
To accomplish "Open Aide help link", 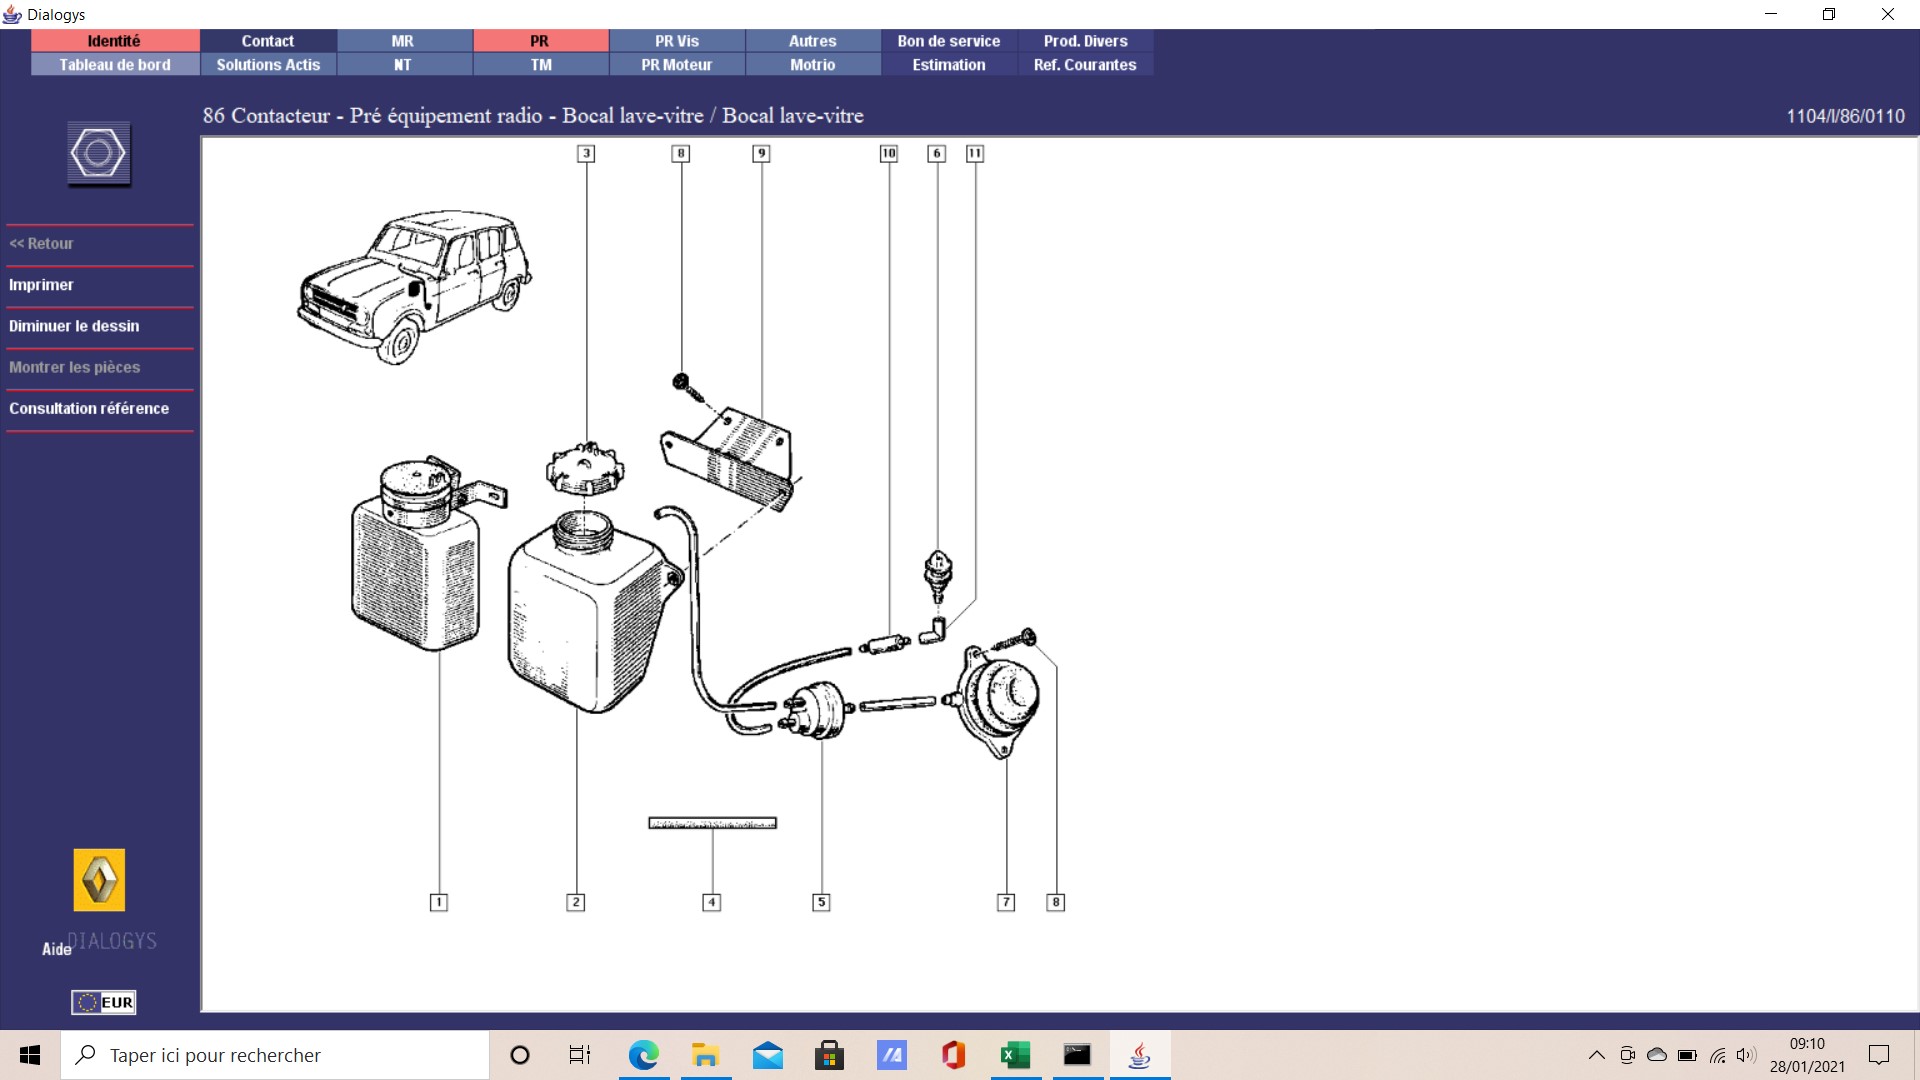I will 56,949.
